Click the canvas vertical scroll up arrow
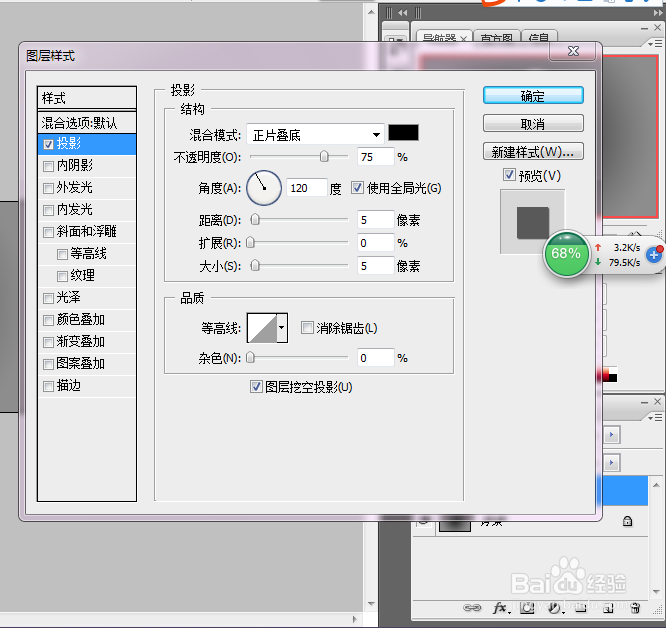Image resolution: width=666 pixels, height=628 pixels. [x=371, y=12]
